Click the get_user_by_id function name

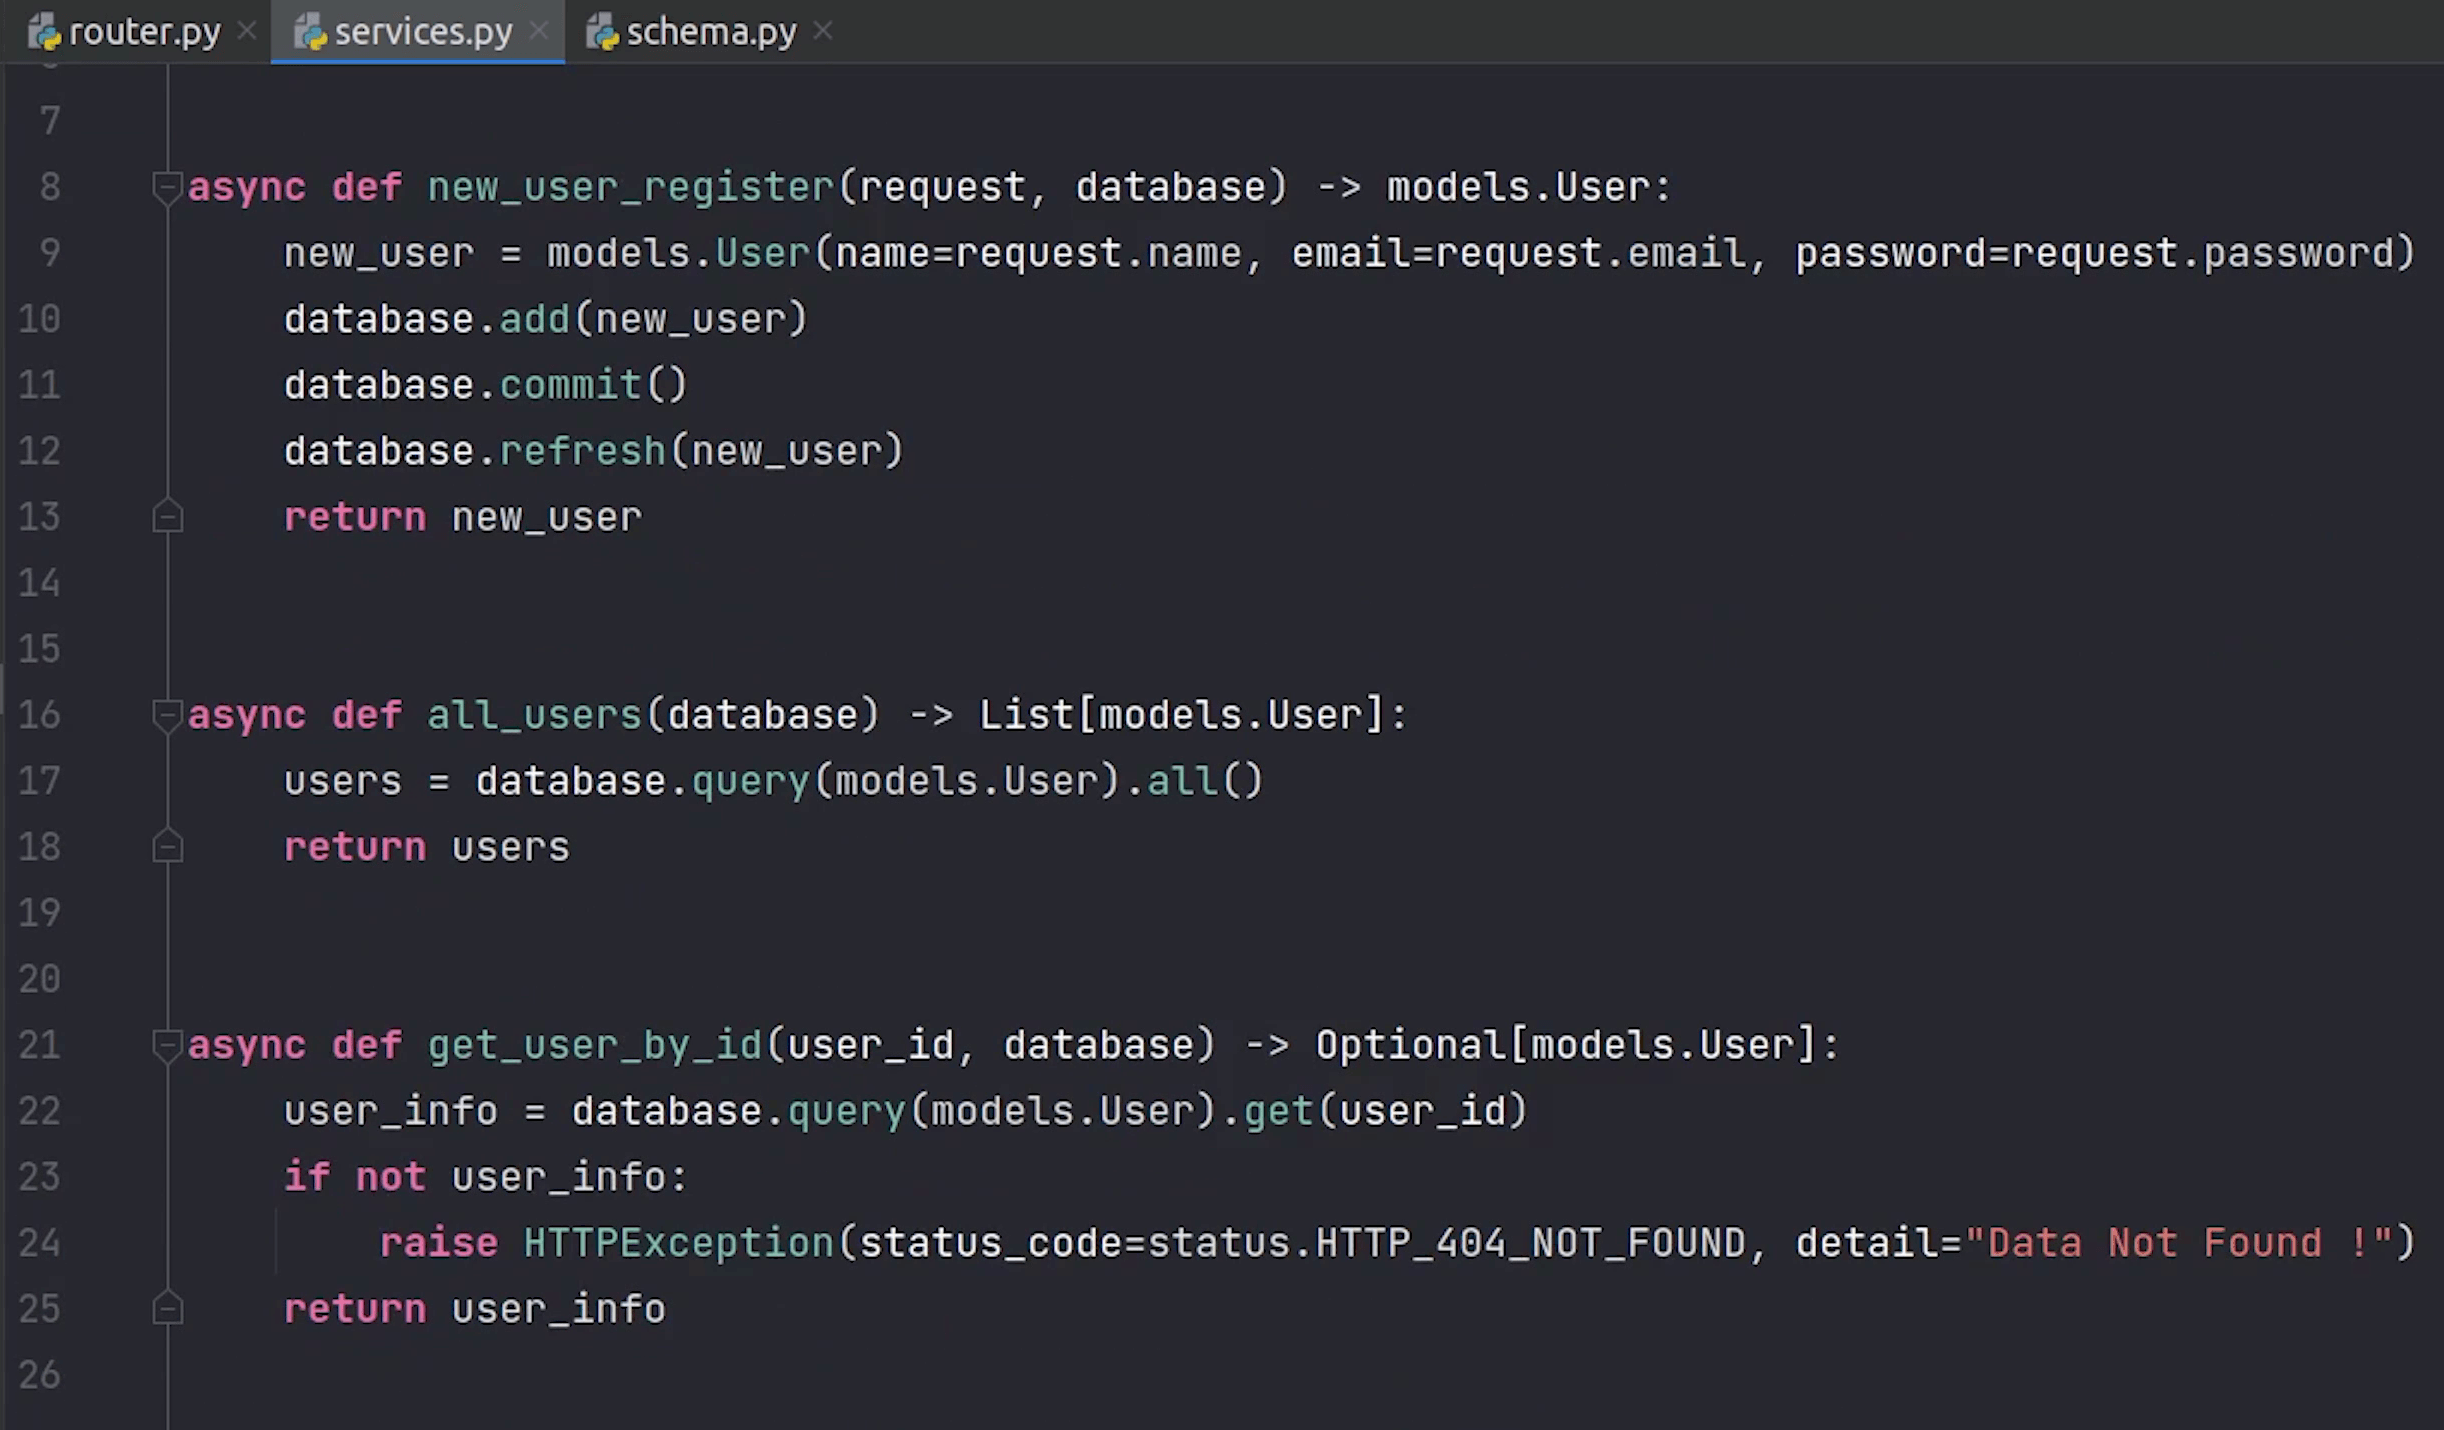tap(594, 1045)
